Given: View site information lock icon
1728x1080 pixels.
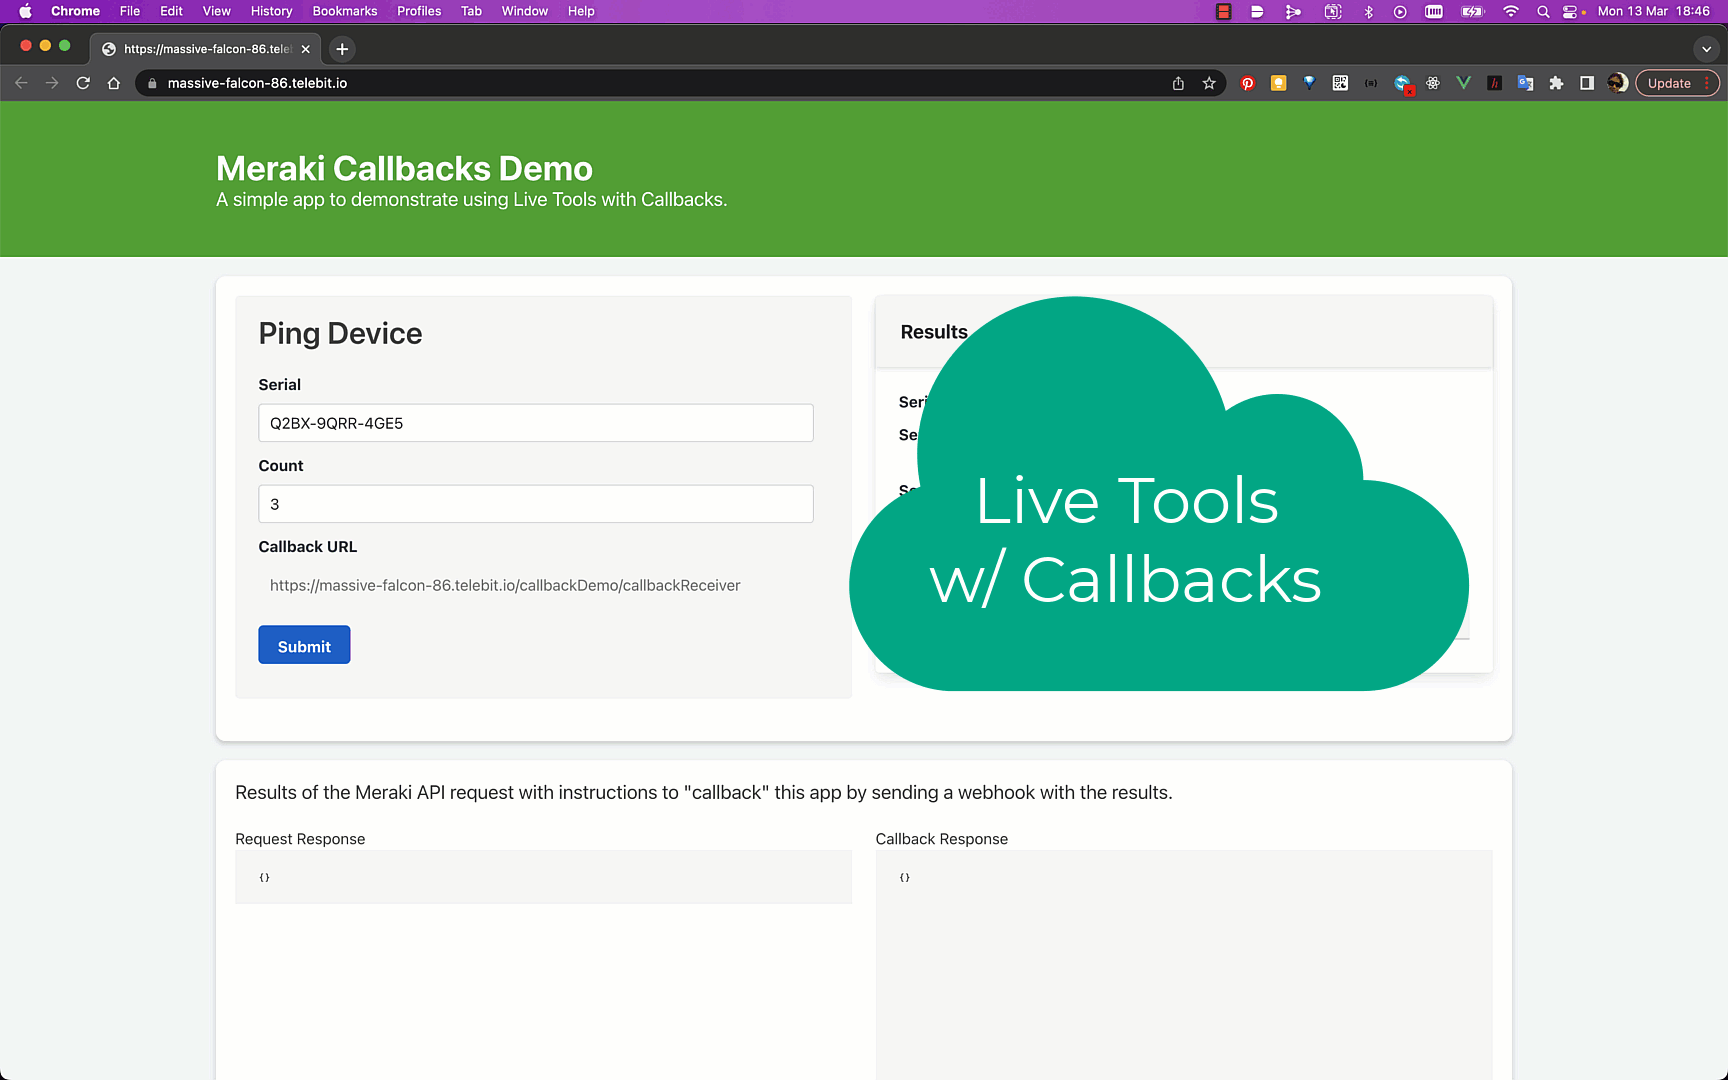Looking at the screenshot, I should [152, 83].
